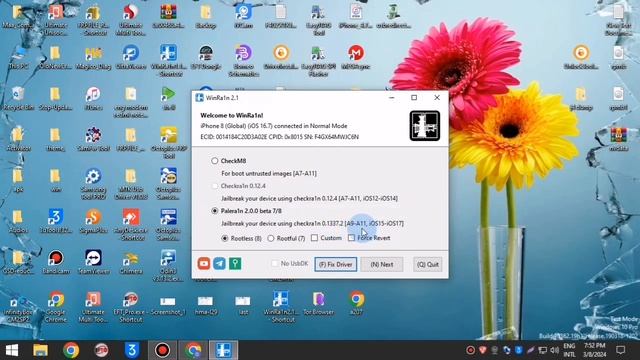This screenshot has width=640, height=360.
Task: Click the (N) Next button
Action: [x=382, y=264]
